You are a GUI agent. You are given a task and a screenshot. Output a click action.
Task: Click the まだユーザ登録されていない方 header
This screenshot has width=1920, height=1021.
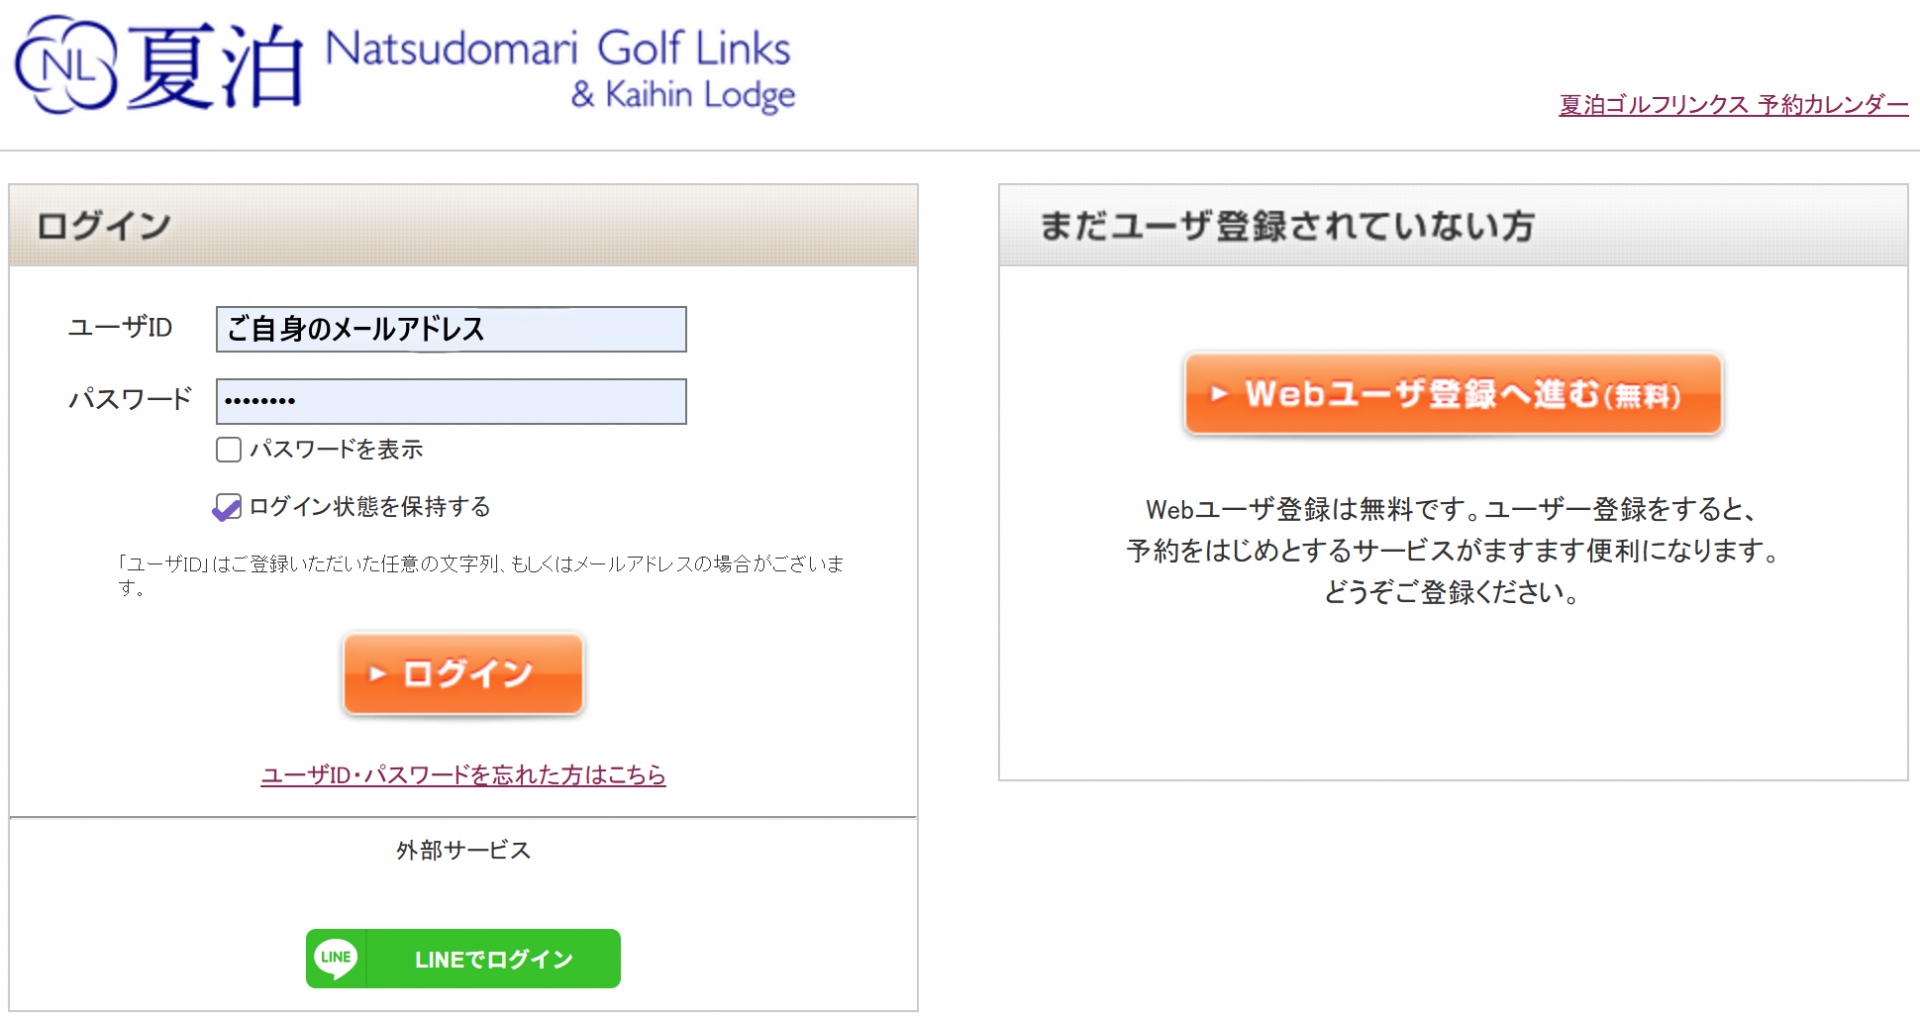(x=1453, y=225)
